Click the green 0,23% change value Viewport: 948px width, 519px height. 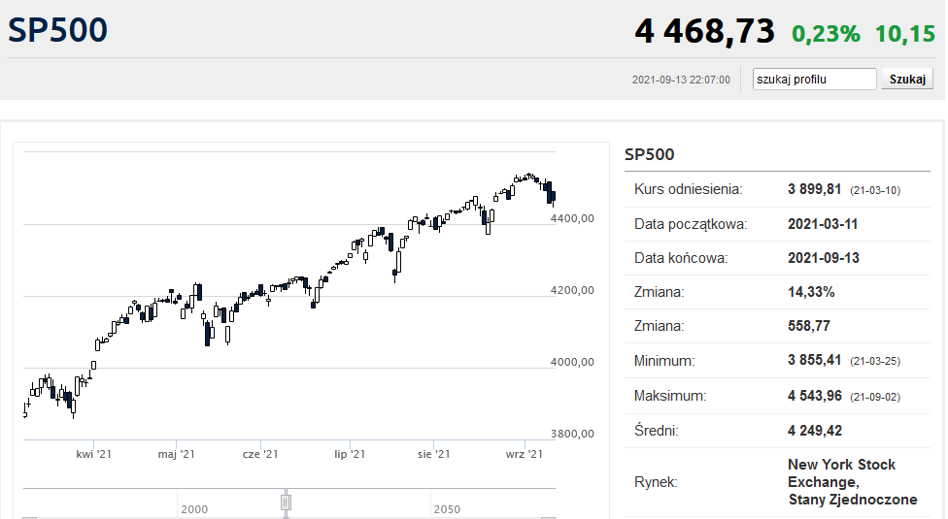click(825, 33)
